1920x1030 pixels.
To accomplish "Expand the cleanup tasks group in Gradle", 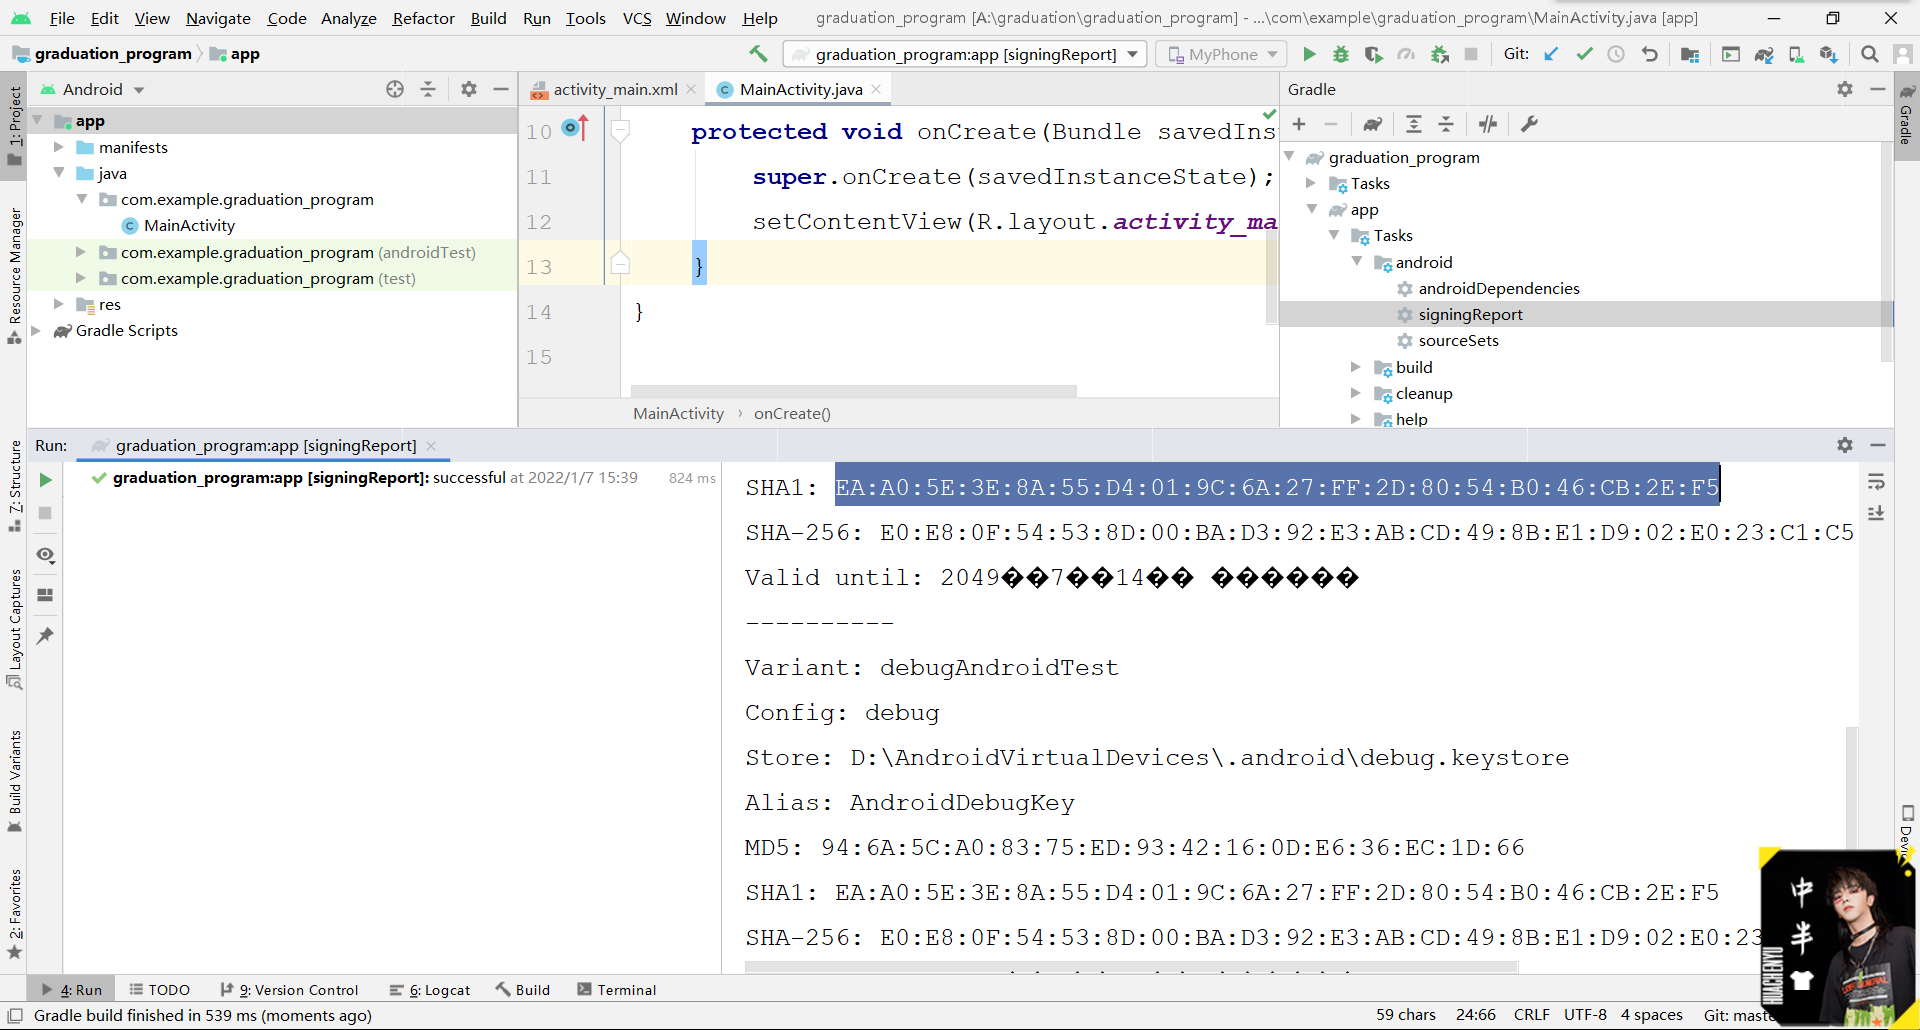I will coord(1355,393).
